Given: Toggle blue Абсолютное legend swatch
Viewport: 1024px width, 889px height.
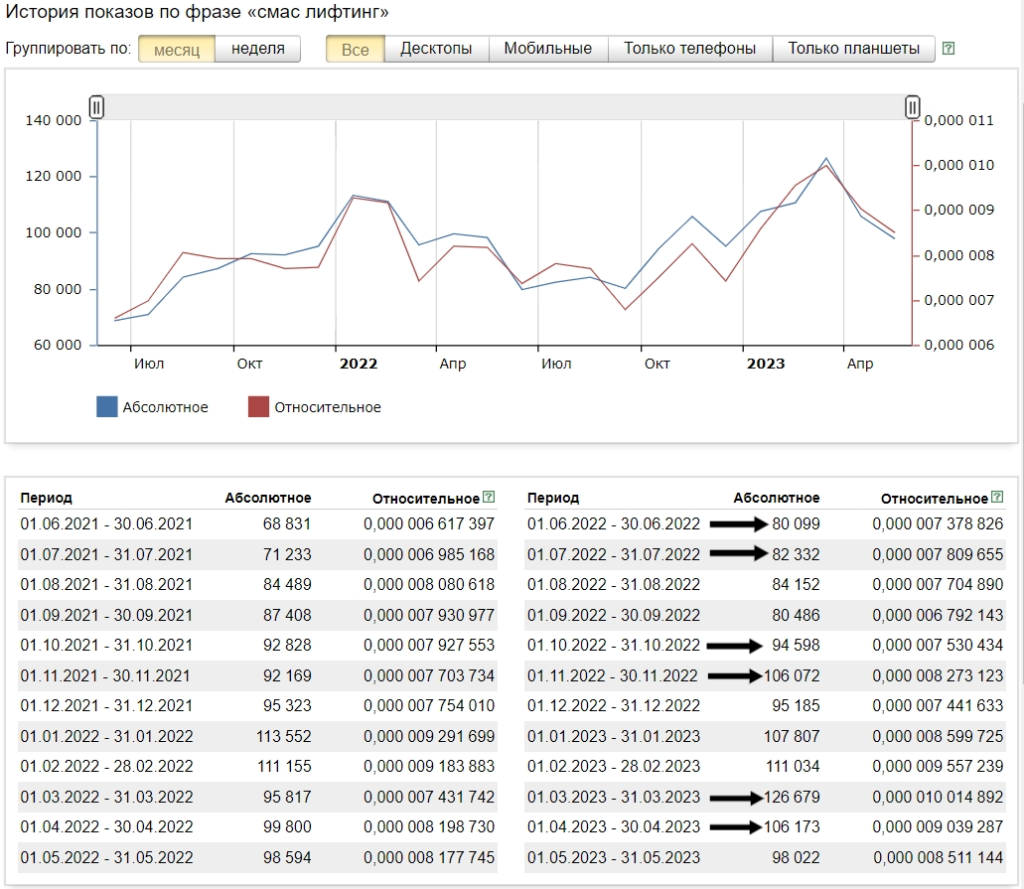Looking at the screenshot, I should [x=106, y=406].
